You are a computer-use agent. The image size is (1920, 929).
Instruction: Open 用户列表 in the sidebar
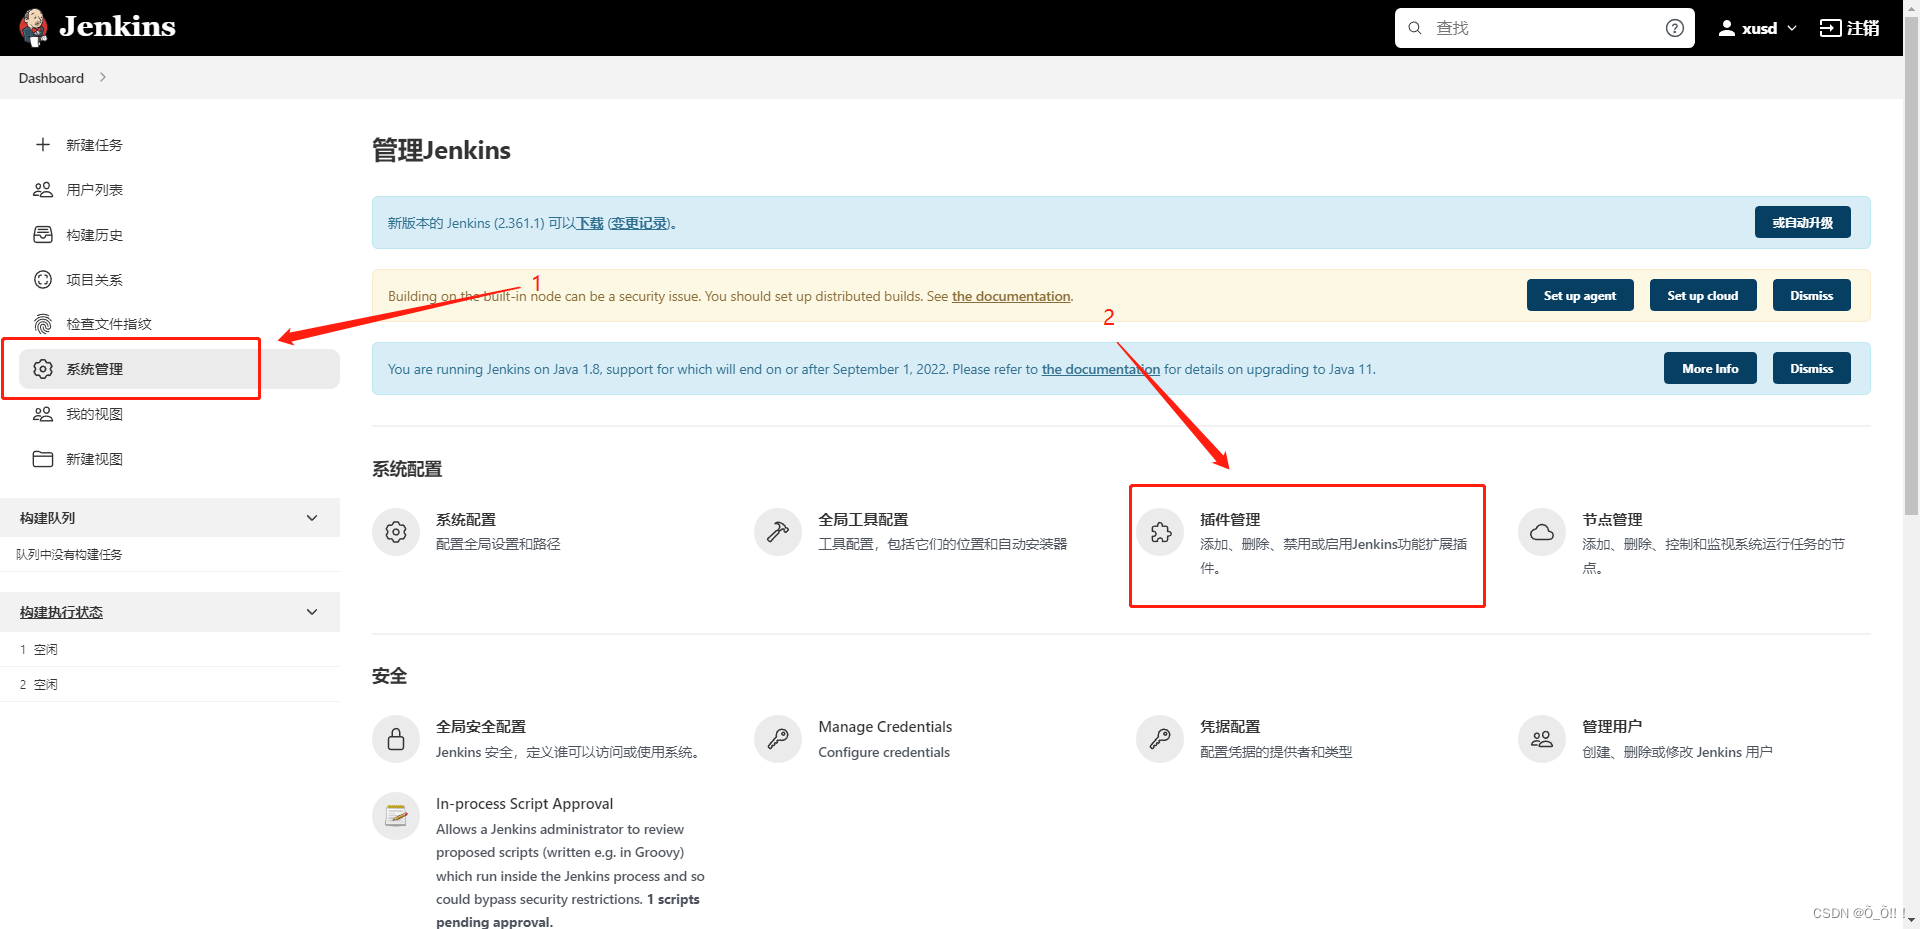(94, 190)
